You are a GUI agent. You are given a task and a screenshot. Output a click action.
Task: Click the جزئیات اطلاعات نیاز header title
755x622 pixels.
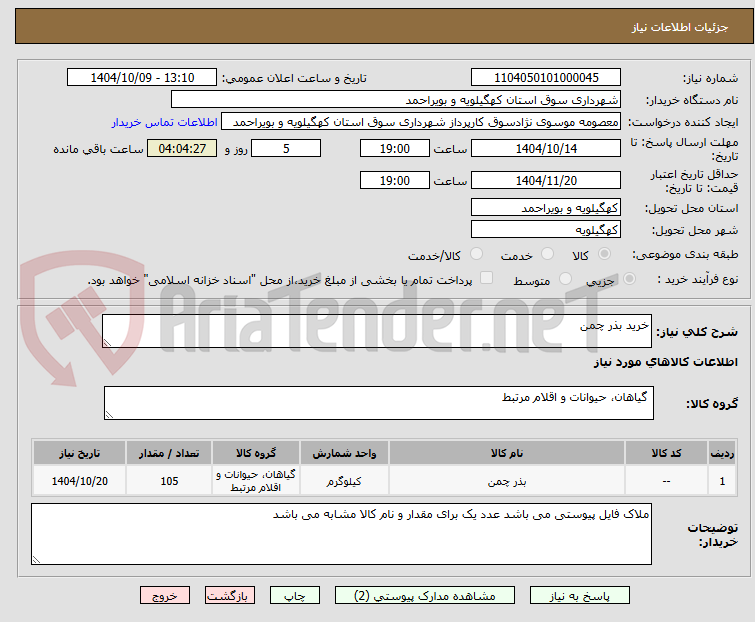[680, 27]
